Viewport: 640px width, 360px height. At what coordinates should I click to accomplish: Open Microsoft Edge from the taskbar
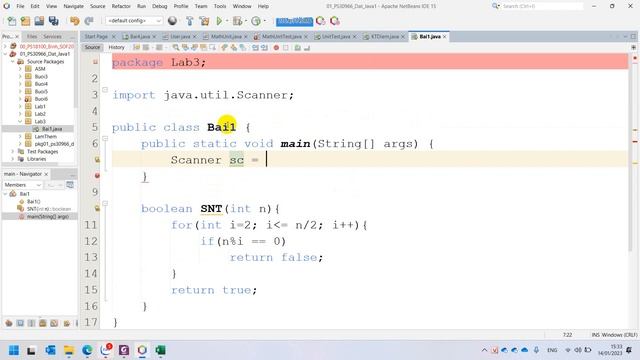click(87, 350)
